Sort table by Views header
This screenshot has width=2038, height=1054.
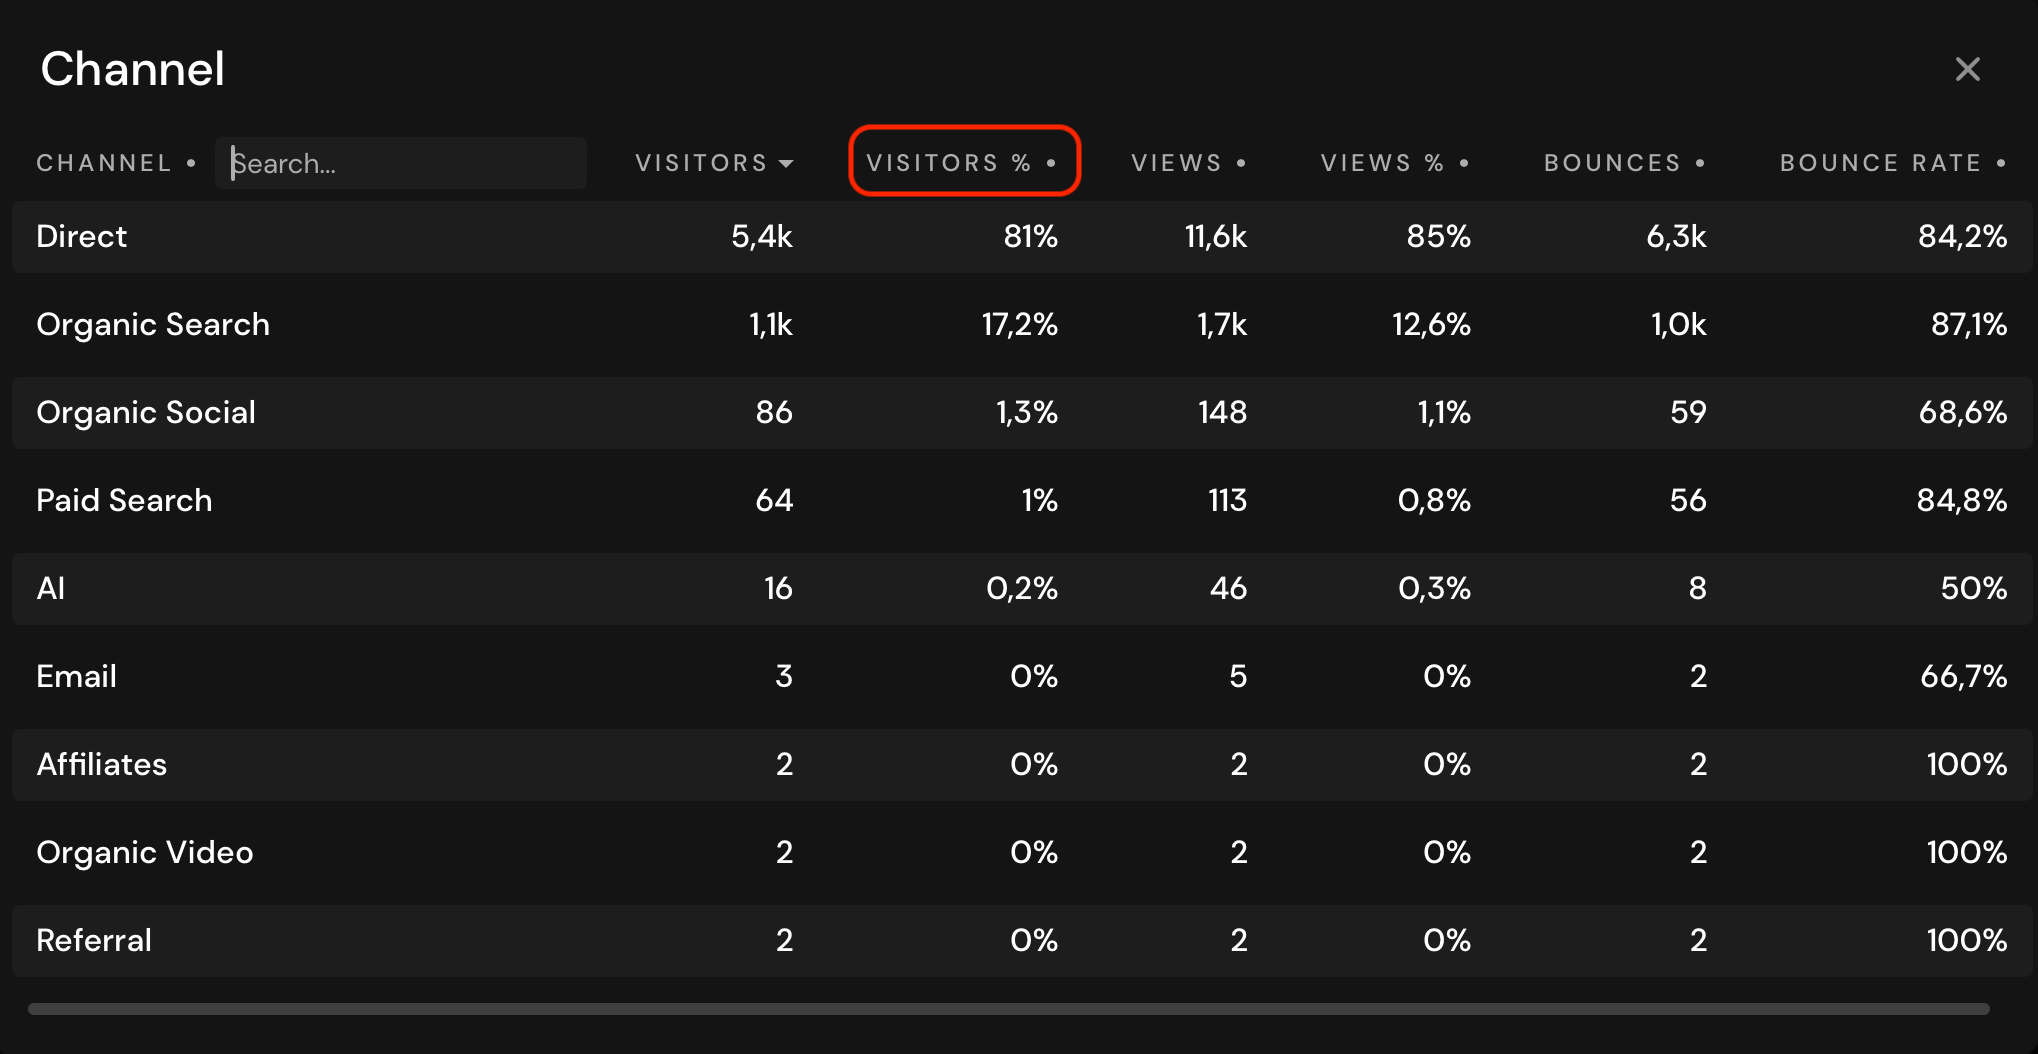pyautogui.click(x=1177, y=163)
